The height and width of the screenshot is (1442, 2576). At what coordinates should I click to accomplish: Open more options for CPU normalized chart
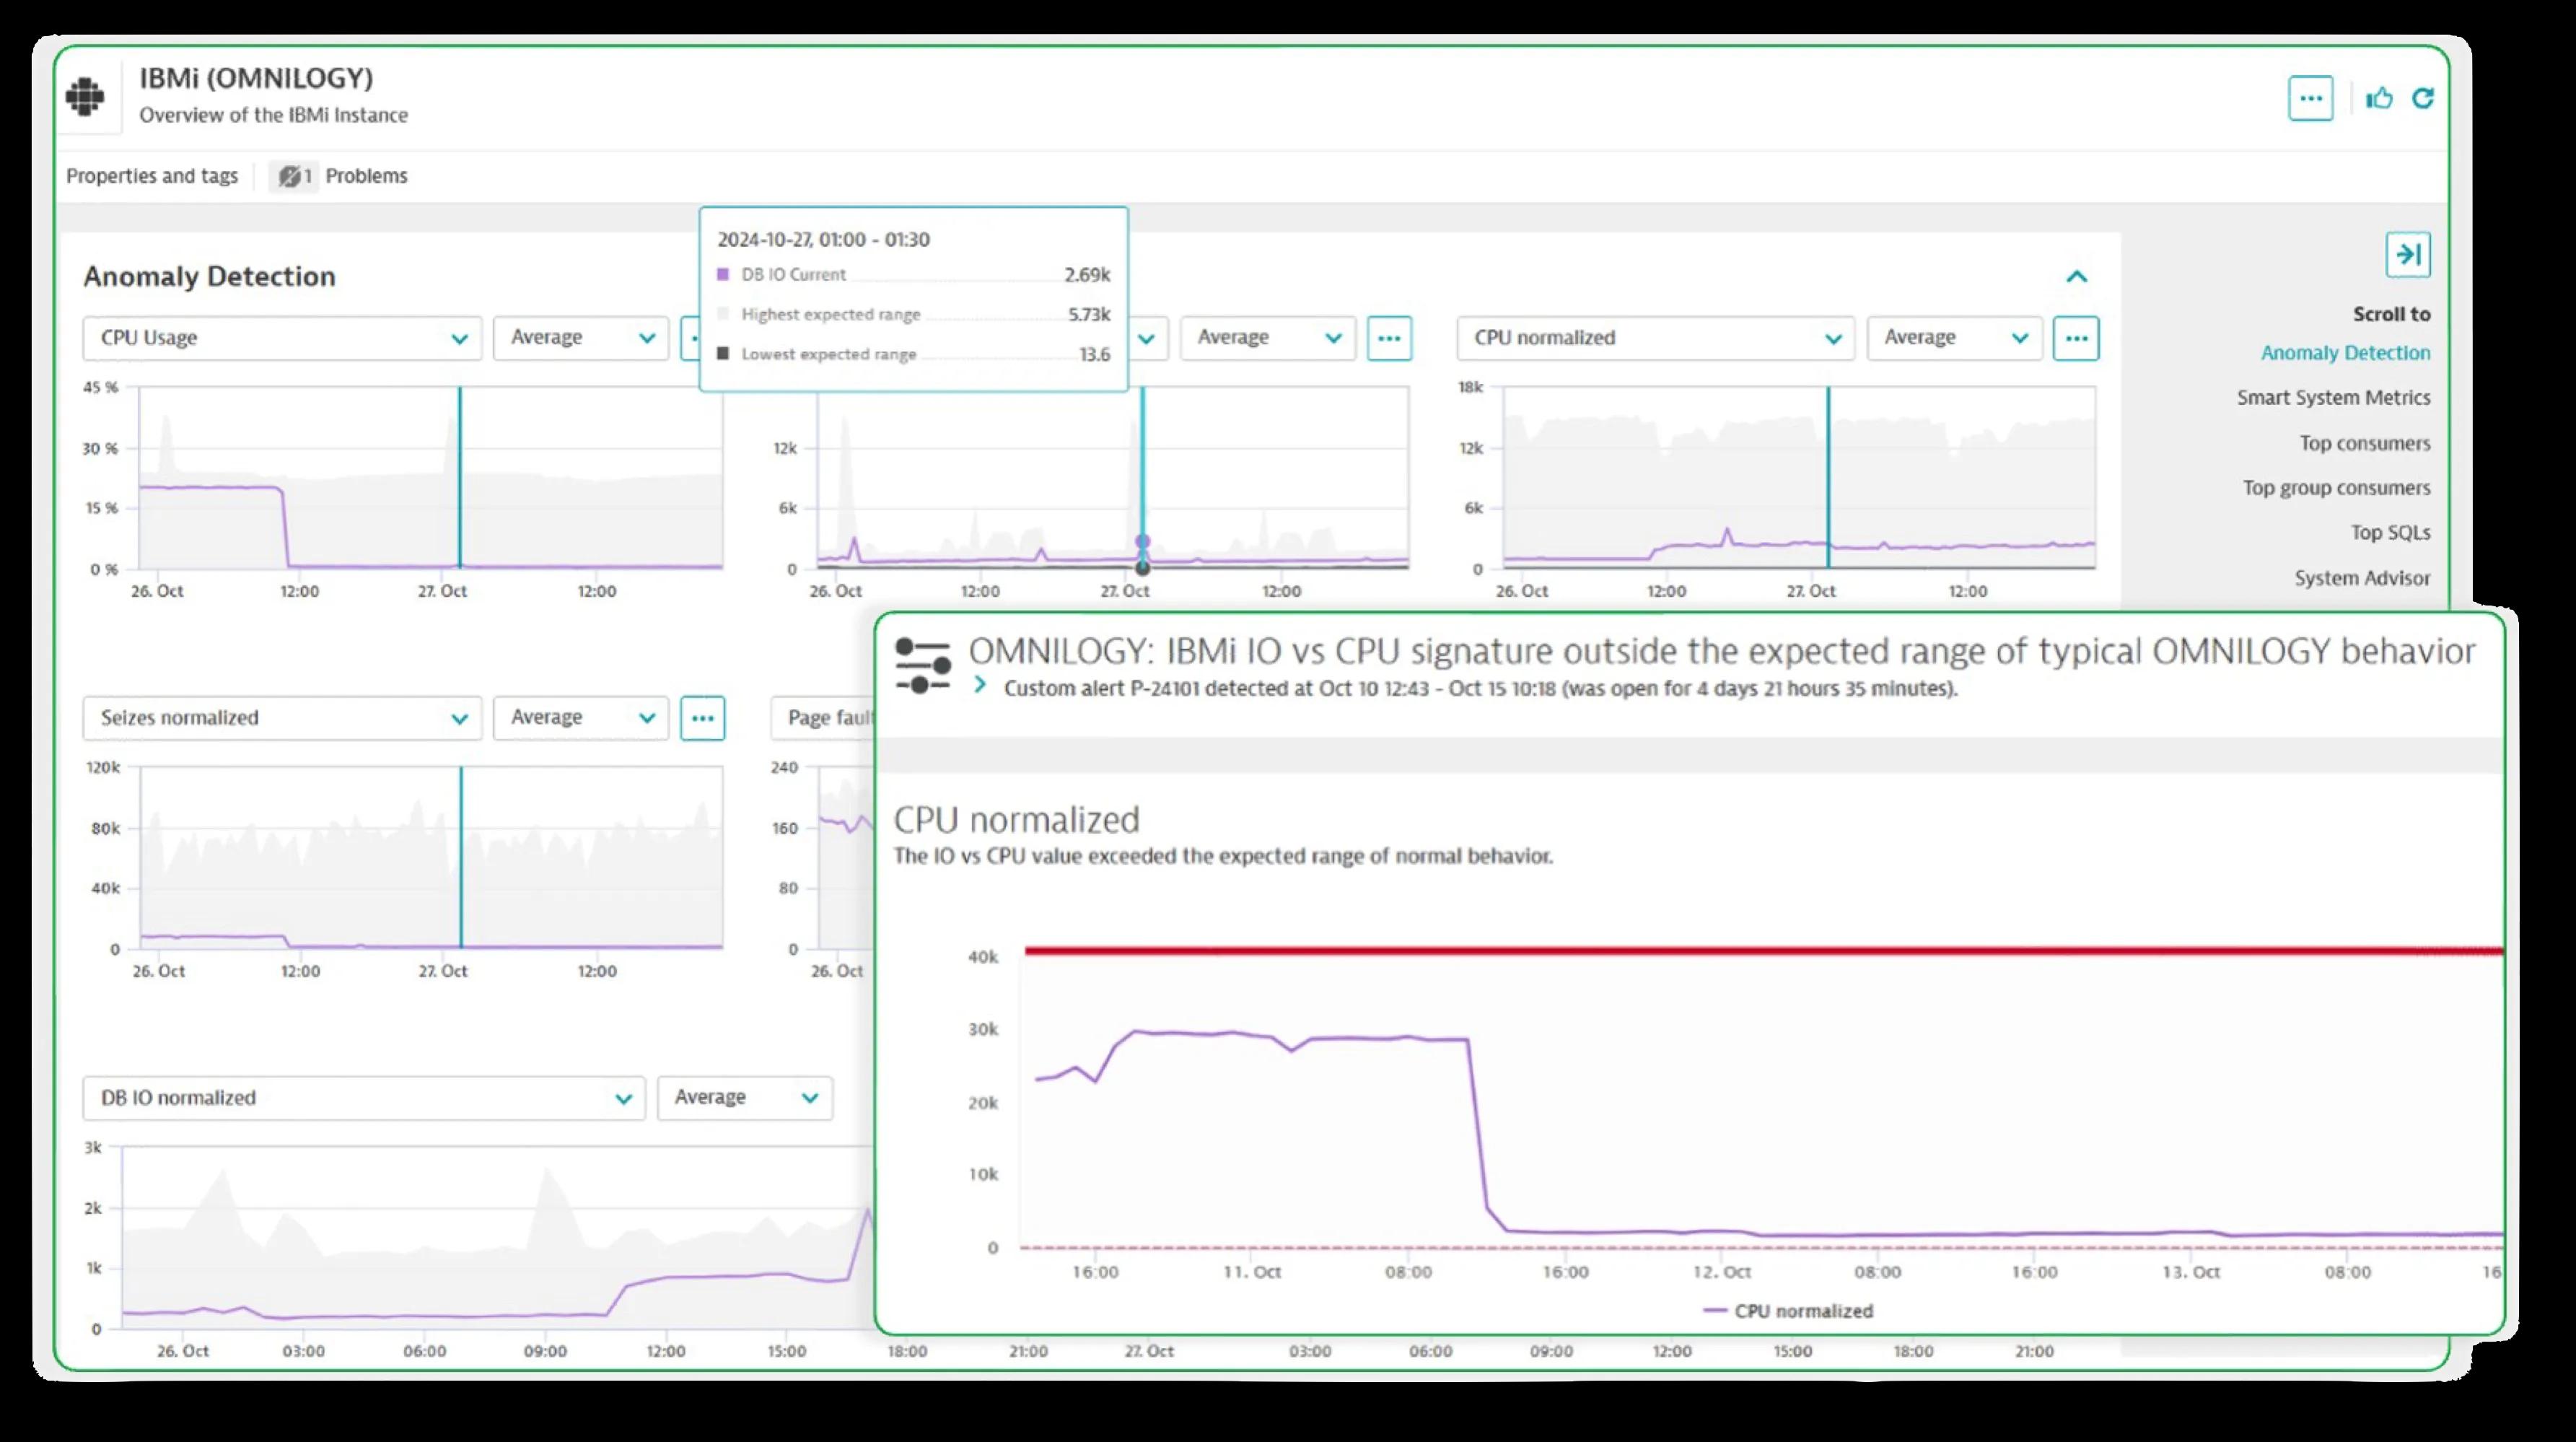(x=2075, y=338)
